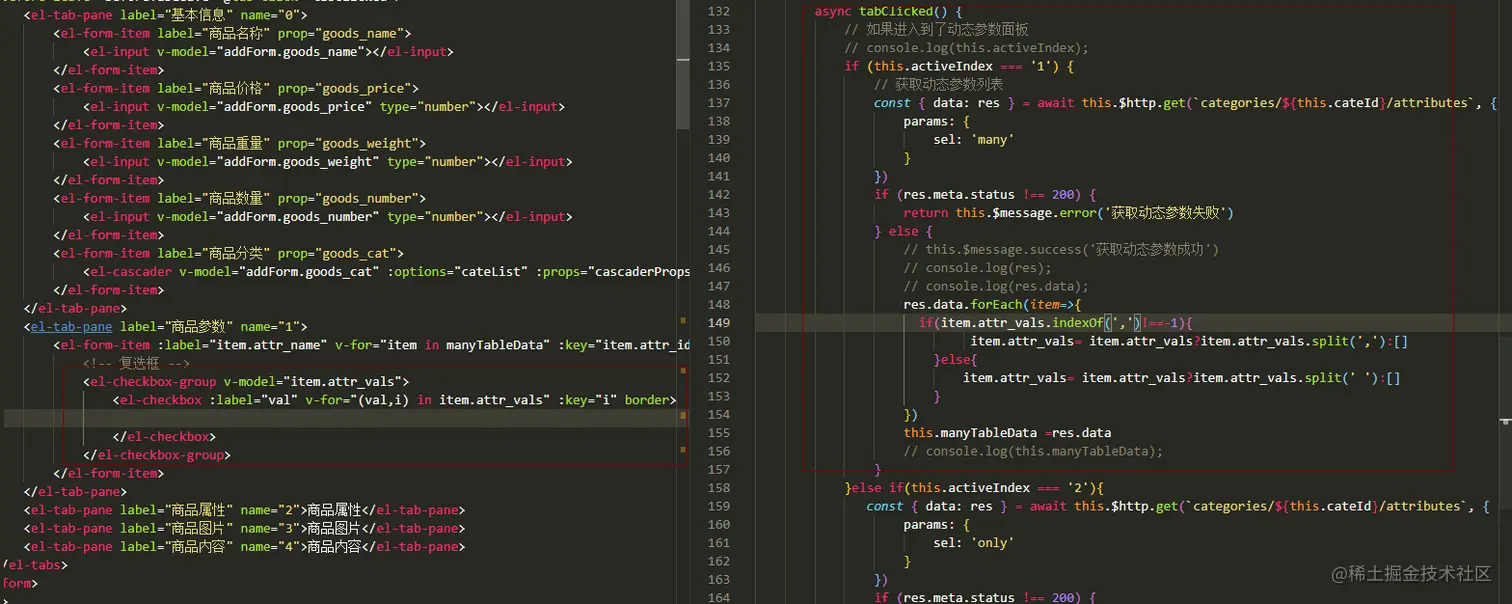Screen dimensions: 1512x604
Task: Click commented console.log(res); line
Action: pos(977,268)
